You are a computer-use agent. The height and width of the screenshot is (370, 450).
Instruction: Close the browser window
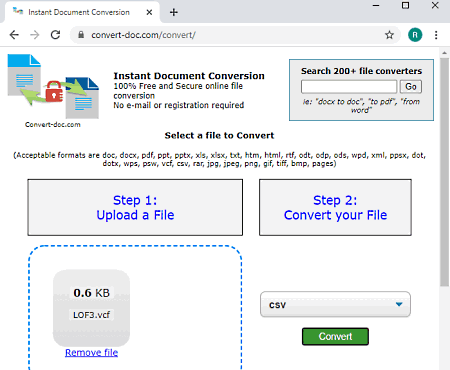(x=435, y=6)
